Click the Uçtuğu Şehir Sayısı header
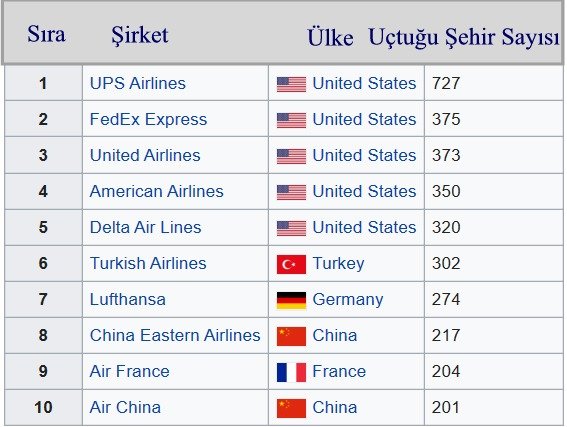567x427 pixels. (464, 37)
